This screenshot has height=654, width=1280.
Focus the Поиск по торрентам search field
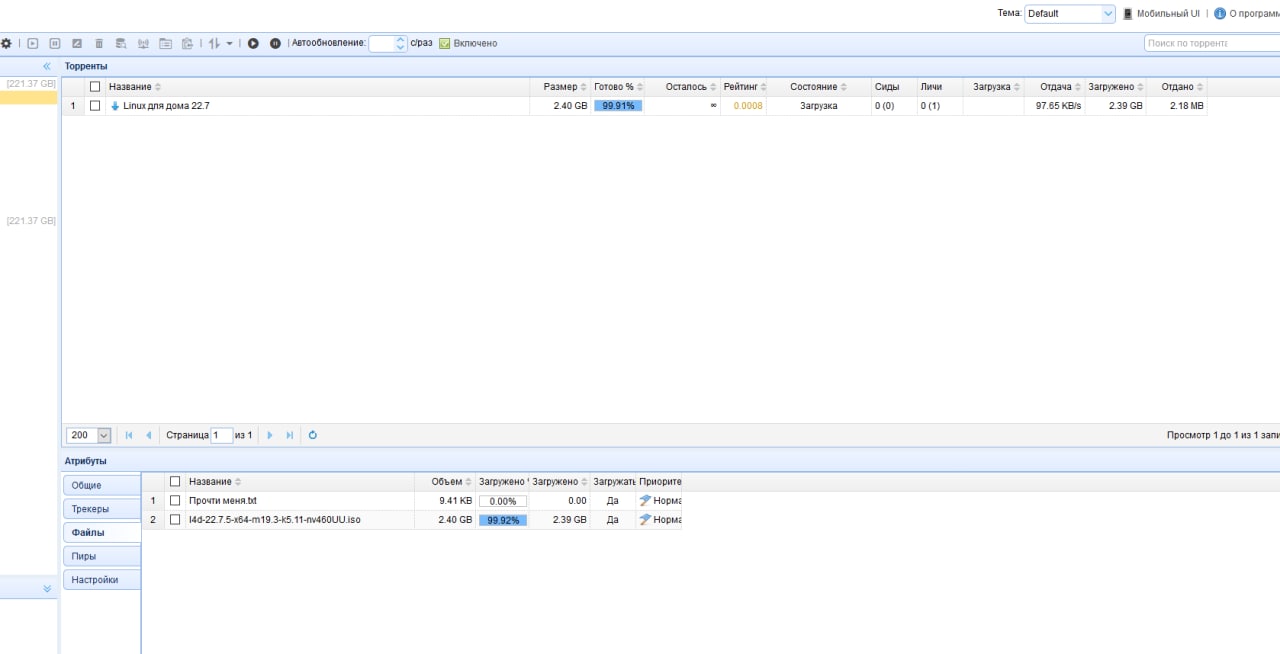(x=1212, y=43)
